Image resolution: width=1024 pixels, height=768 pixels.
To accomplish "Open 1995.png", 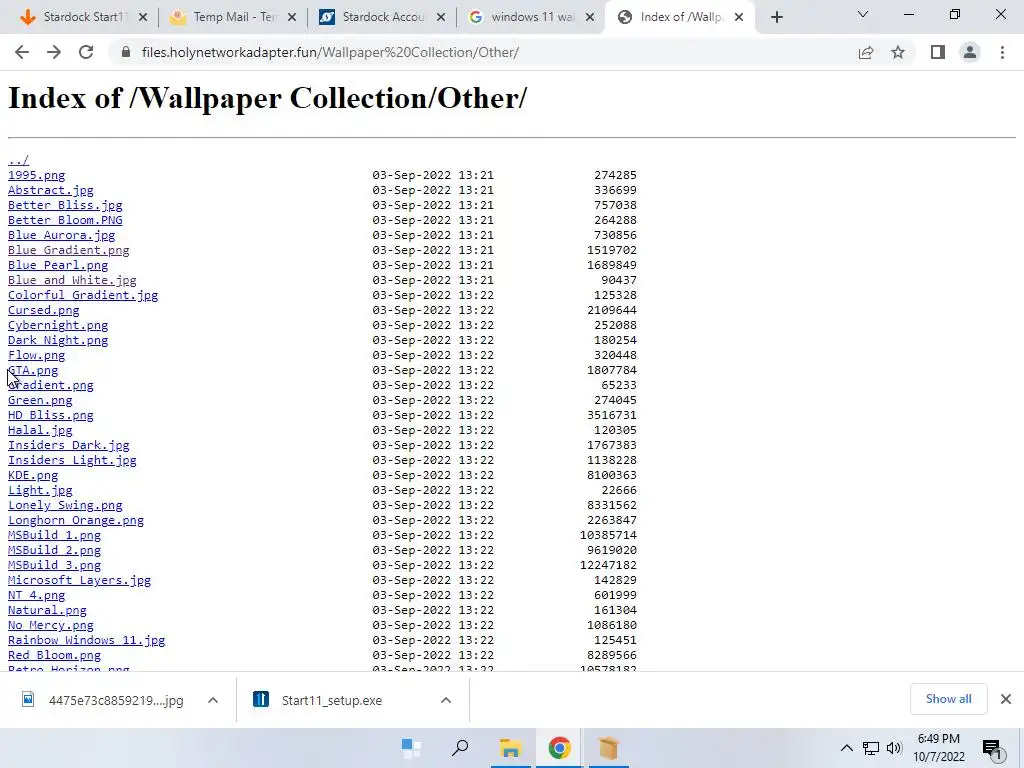I will click(x=37, y=175).
